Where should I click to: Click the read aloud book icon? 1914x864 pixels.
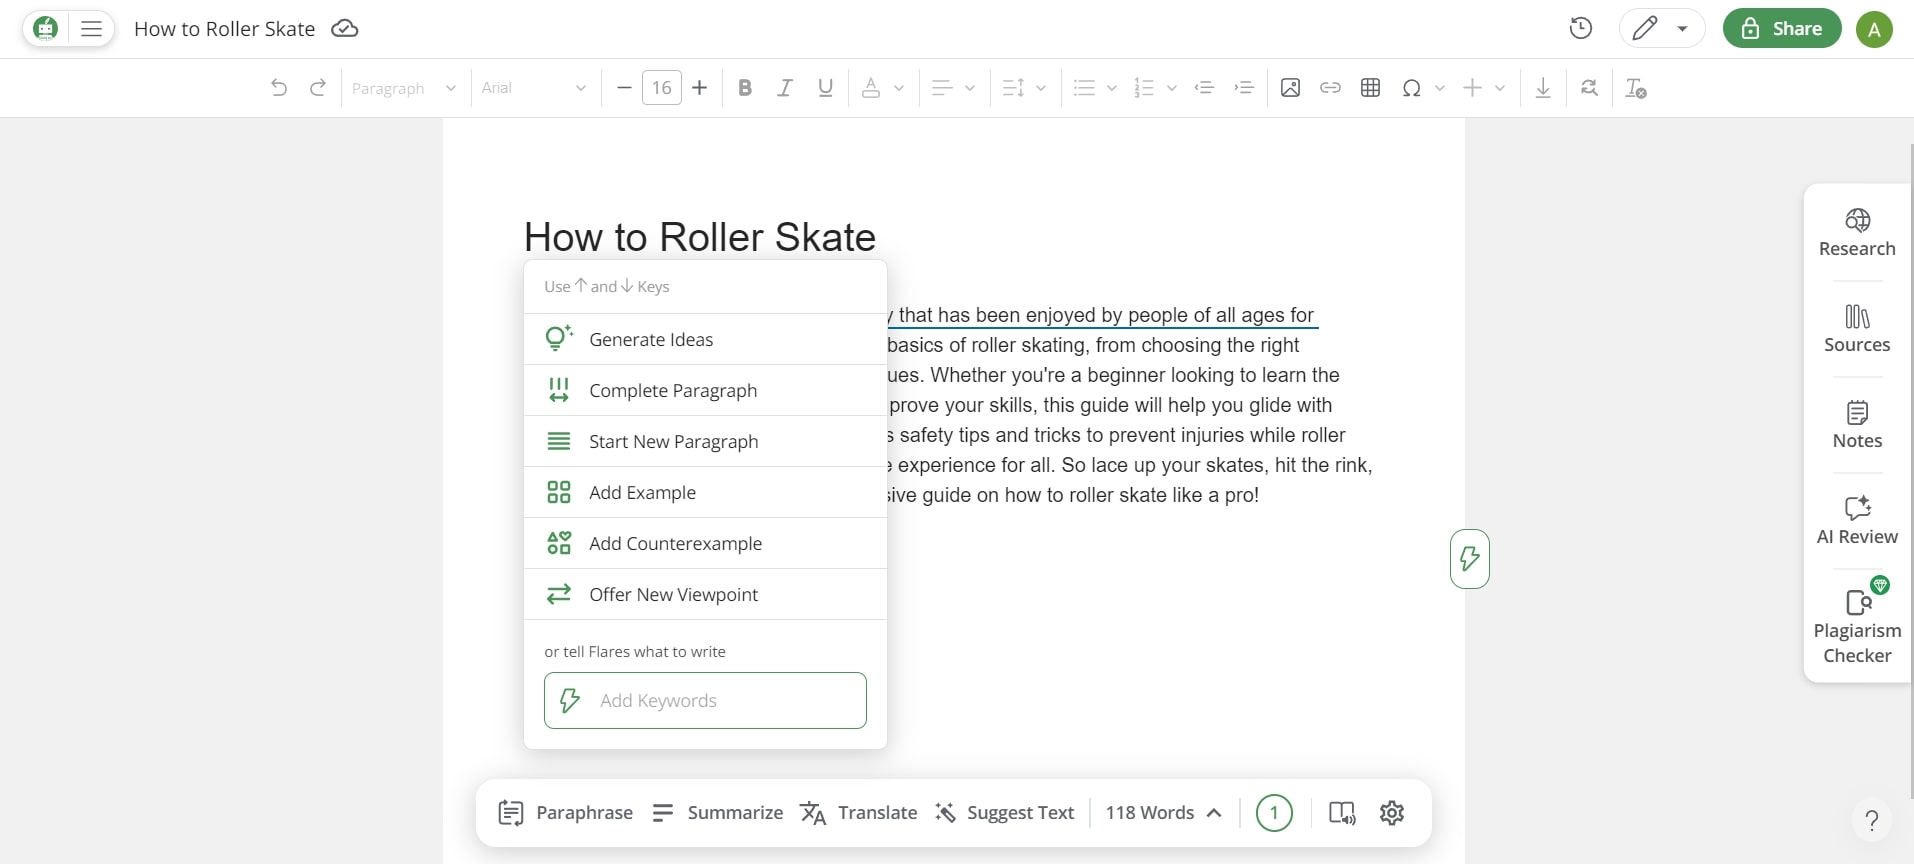click(1342, 812)
